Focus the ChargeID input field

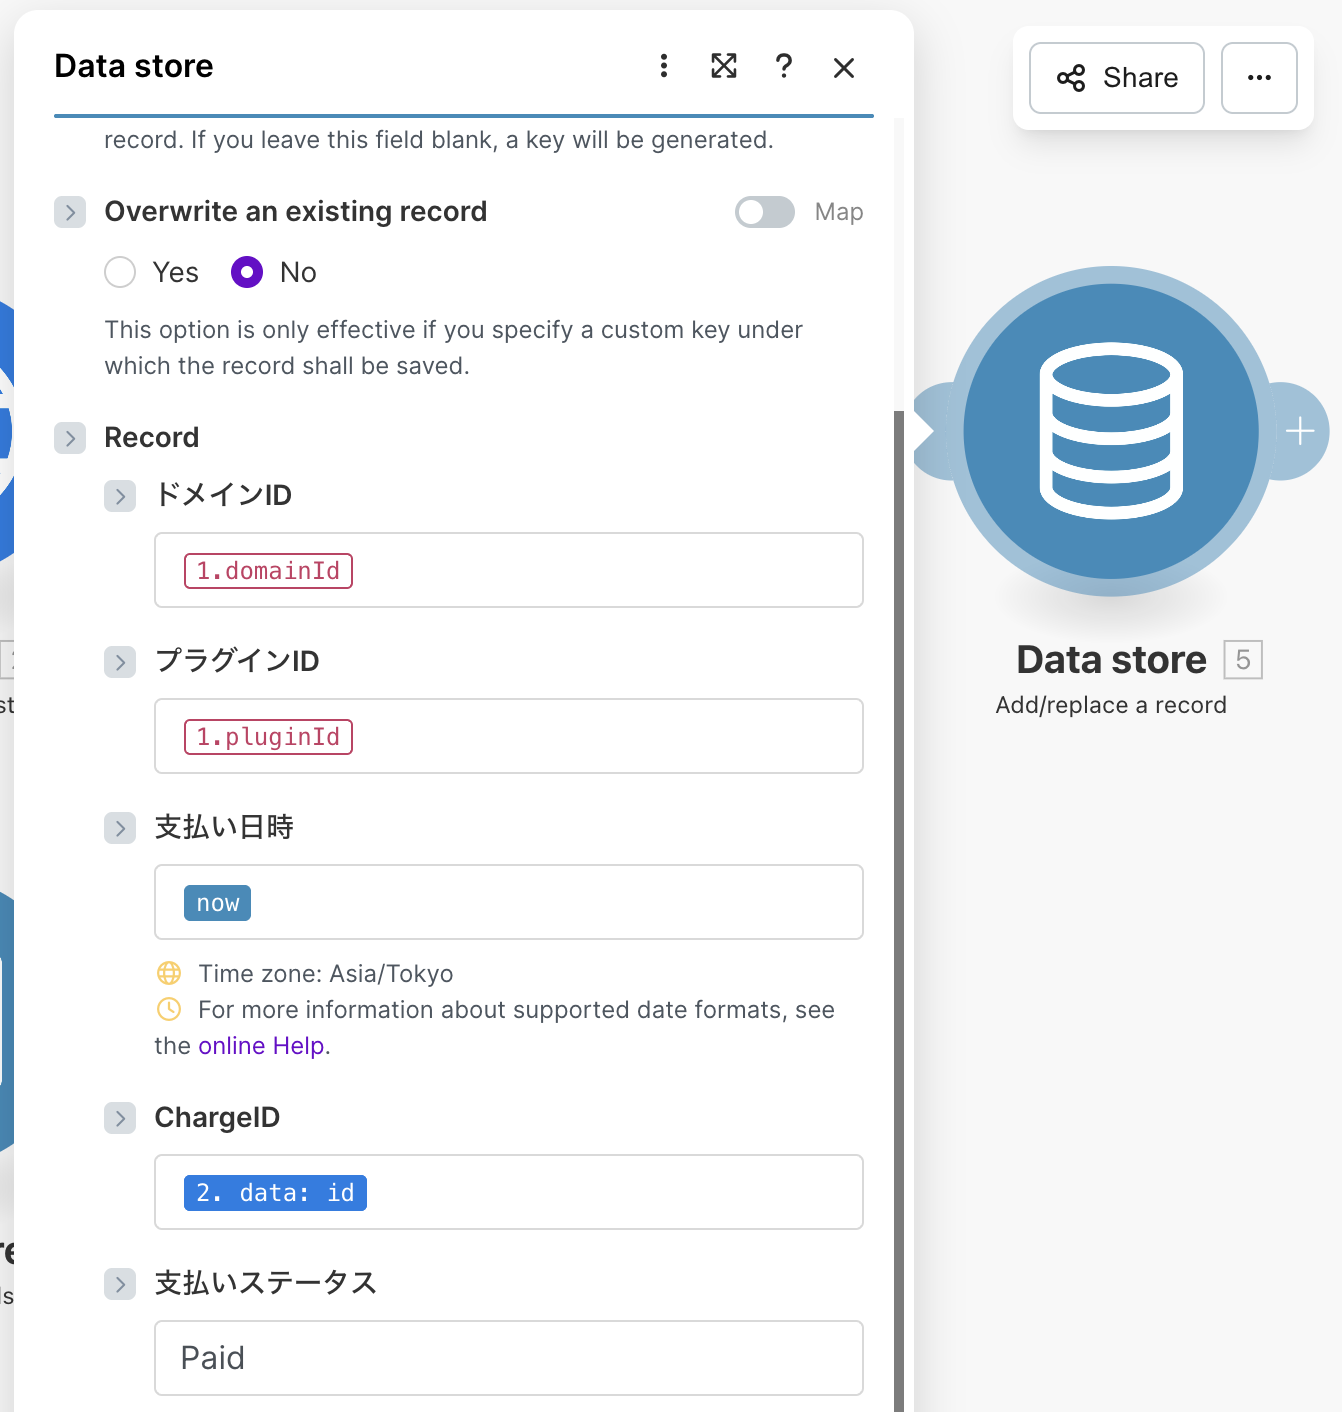pos(509,1192)
